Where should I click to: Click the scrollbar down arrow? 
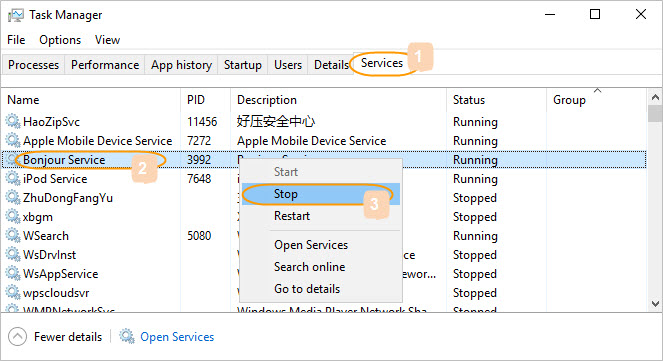655,304
